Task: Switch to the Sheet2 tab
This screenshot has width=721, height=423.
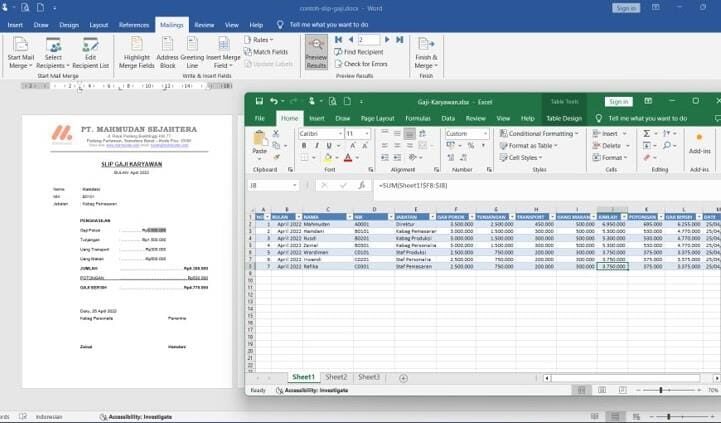Action: [x=336, y=377]
